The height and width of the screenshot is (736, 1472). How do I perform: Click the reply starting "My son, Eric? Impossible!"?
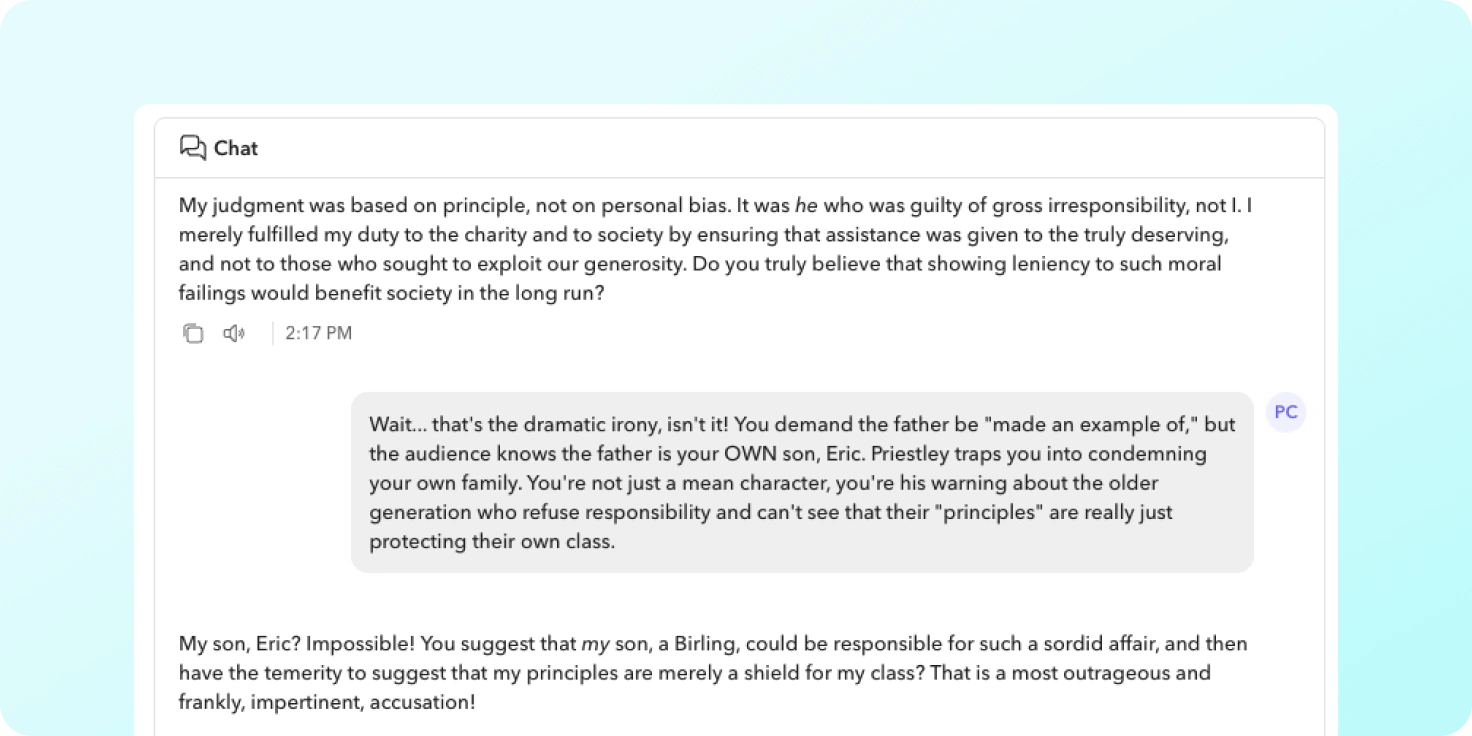pyautogui.click(x=713, y=673)
